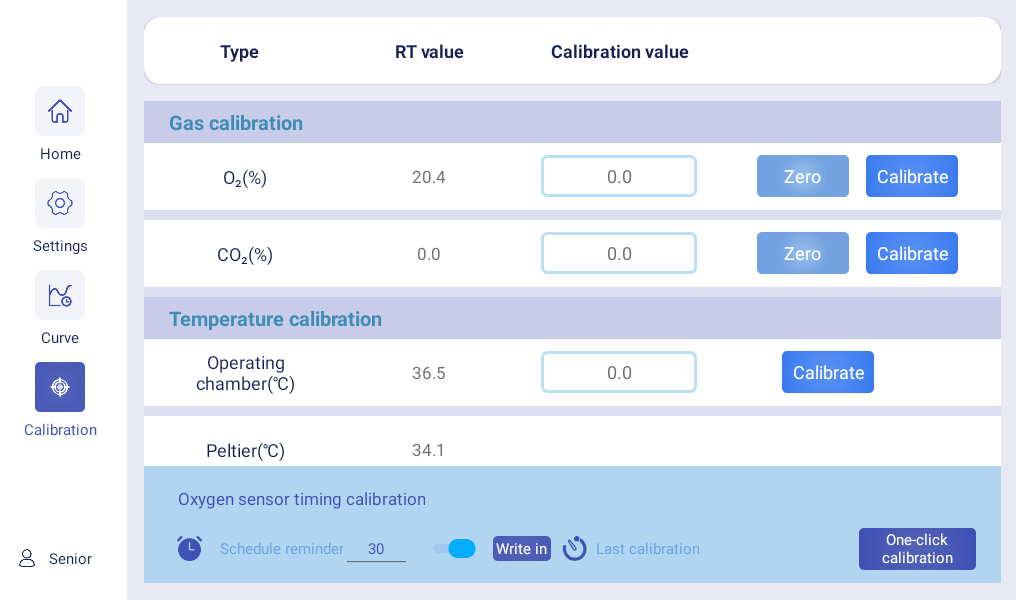Screen dimensions: 1016x602
Task: Click the last calibration timer icon
Action: tap(574, 548)
